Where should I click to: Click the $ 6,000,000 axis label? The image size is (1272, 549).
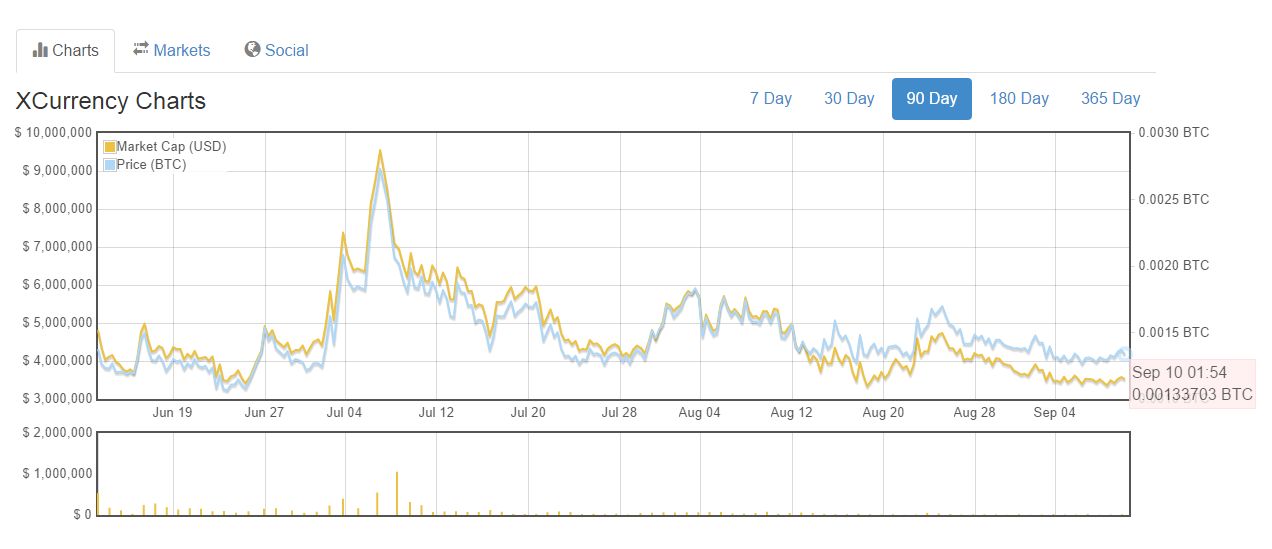tap(58, 284)
